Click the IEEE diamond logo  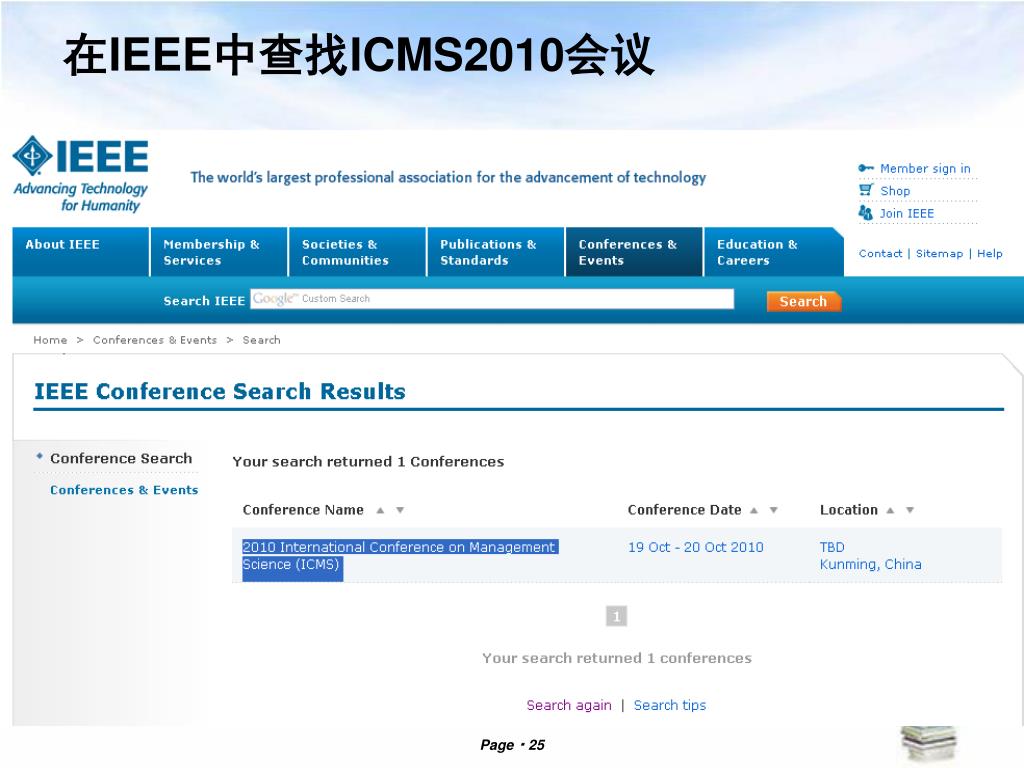[33, 155]
